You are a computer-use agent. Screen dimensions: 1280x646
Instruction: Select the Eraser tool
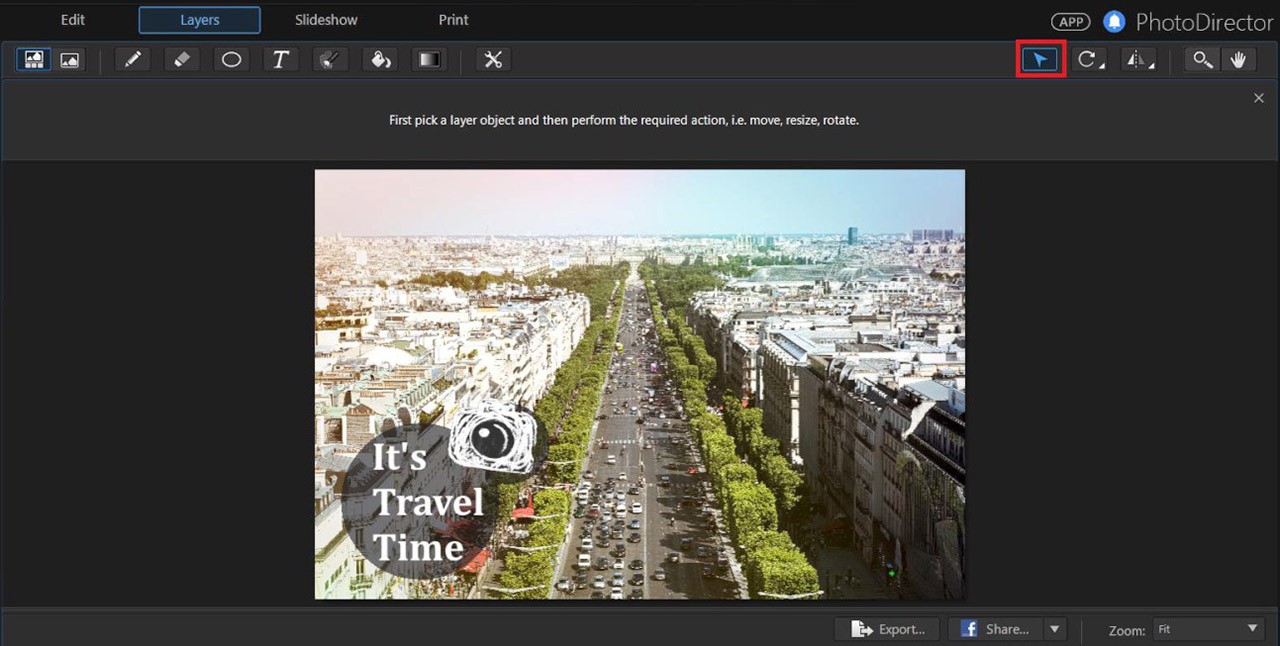[x=181, y=60]
